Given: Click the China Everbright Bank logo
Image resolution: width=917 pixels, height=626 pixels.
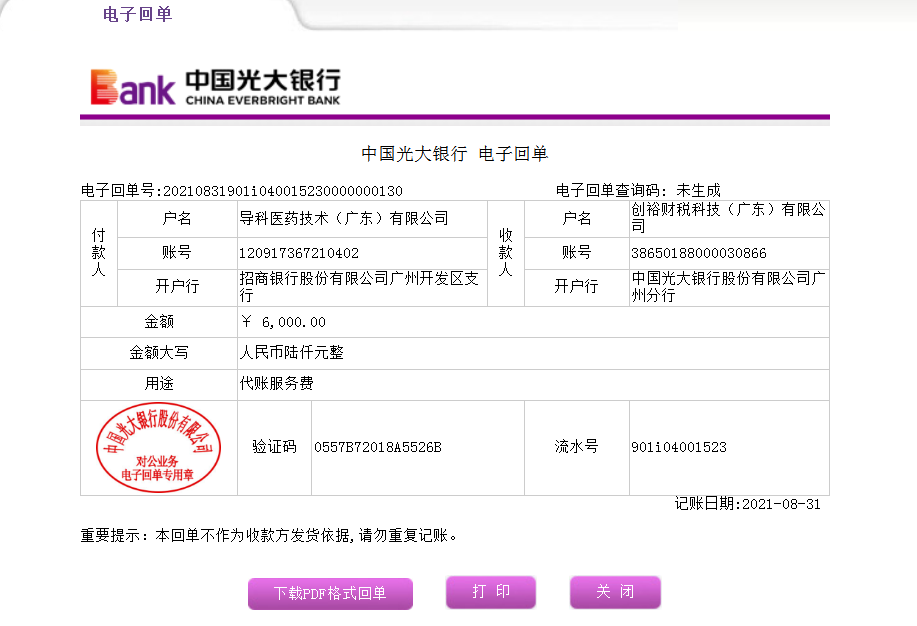Looking at the screenshot, I should 215,86.
